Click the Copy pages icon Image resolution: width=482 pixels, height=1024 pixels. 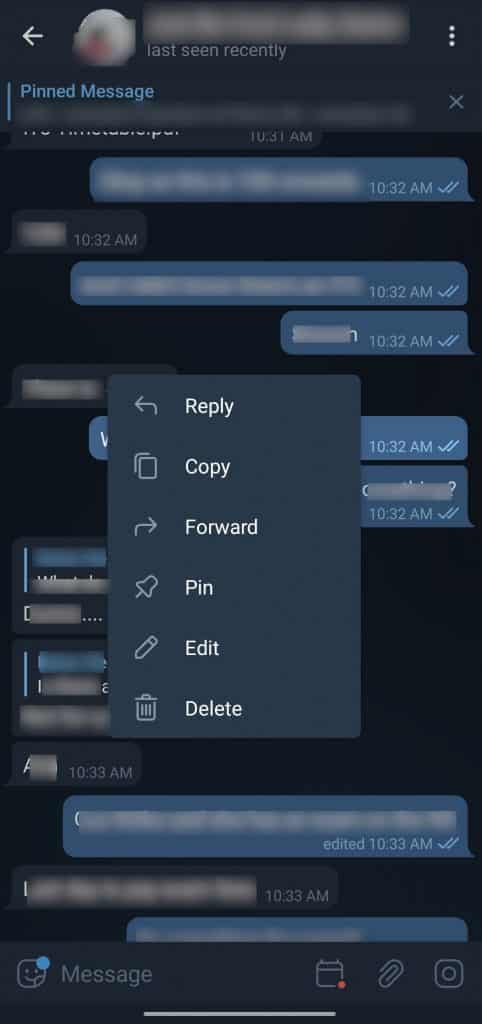tap(146, 467)
